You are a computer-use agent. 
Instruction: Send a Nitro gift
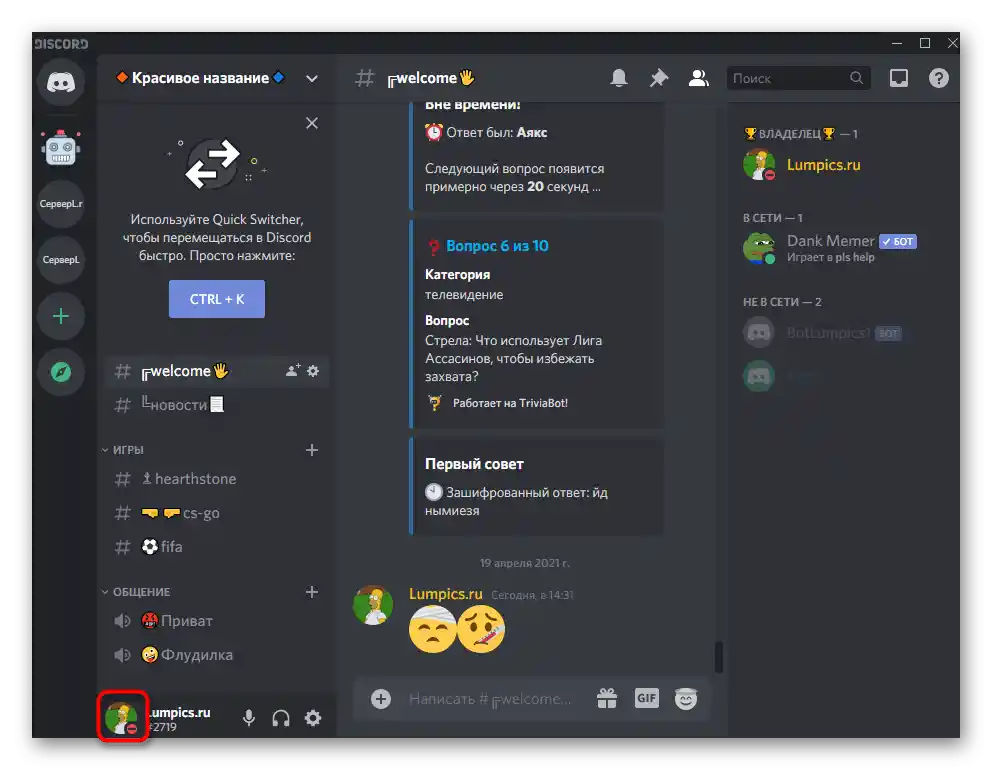pyautogui.click(x=607, y=699)
